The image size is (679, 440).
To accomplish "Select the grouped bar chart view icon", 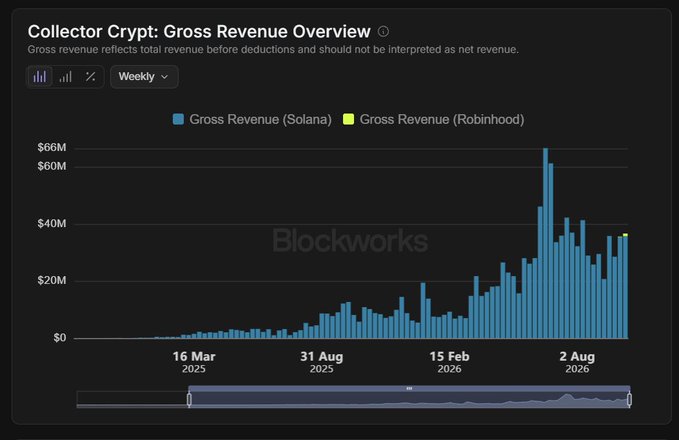I will click(40, 77).
